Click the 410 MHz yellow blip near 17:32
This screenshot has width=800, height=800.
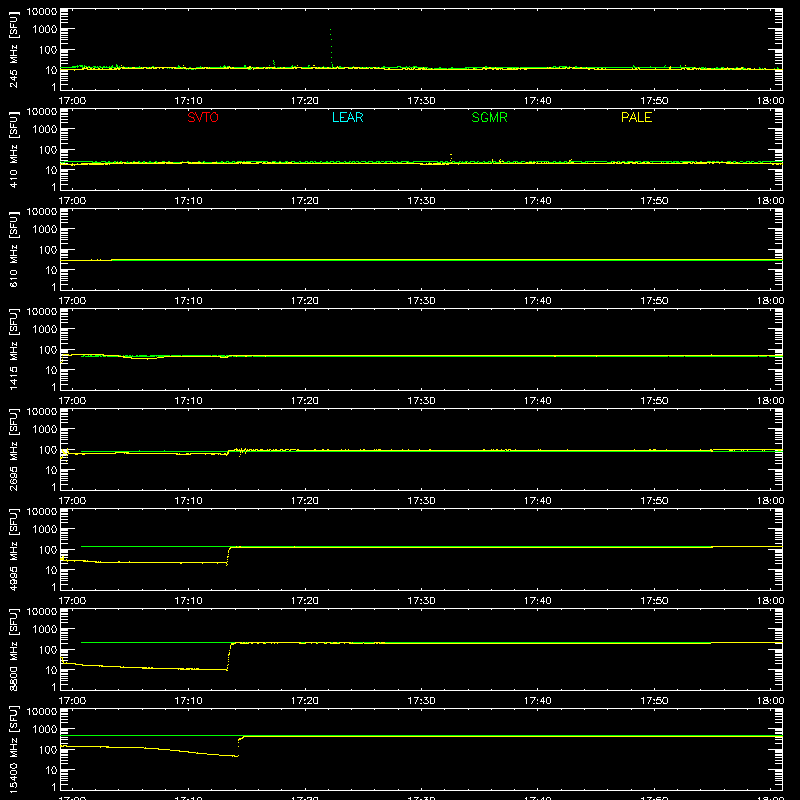[451, 158]
